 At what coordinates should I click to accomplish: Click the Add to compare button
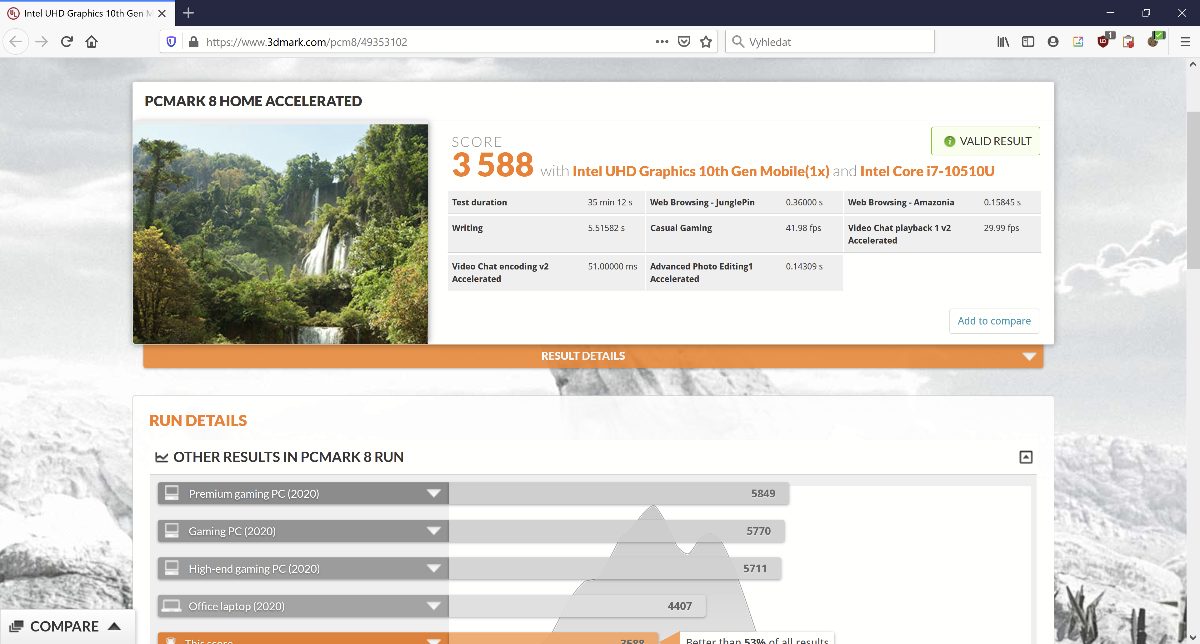pos(993,321)
